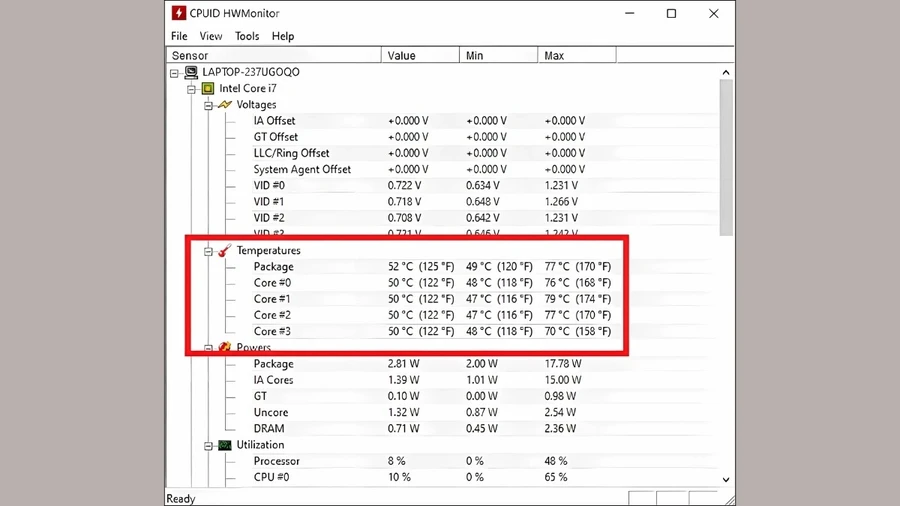Click the 15.00 W IA Cores max value

(562, 380)
